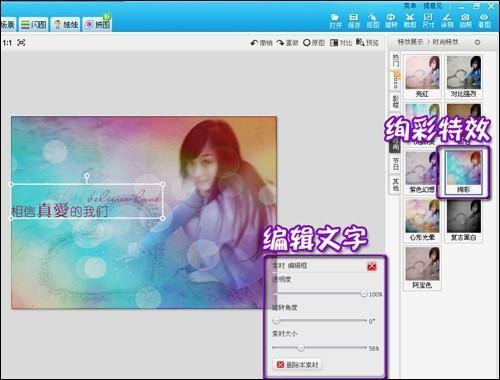Image resolution: width=500 pixels, height=380 pixels.
Task: Redo with the 重做 arrow button
Action: click(x=287, y=43)
